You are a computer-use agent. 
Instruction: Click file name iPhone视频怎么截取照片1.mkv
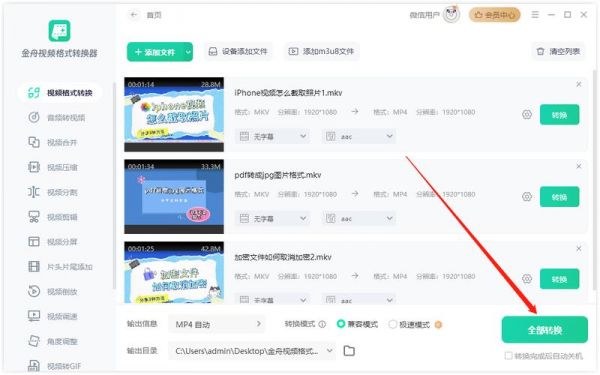(x=288, y=93)
